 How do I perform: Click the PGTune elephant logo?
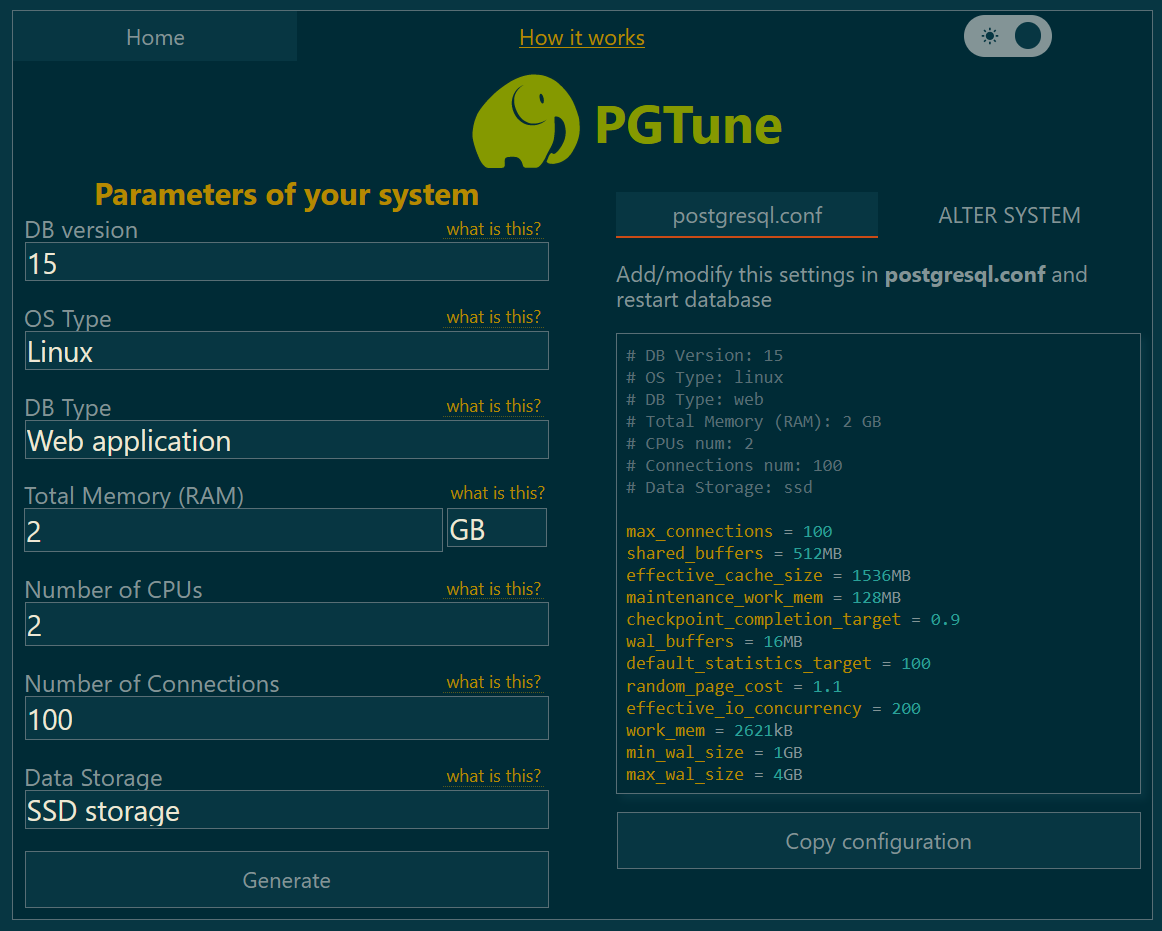point(526,124)
